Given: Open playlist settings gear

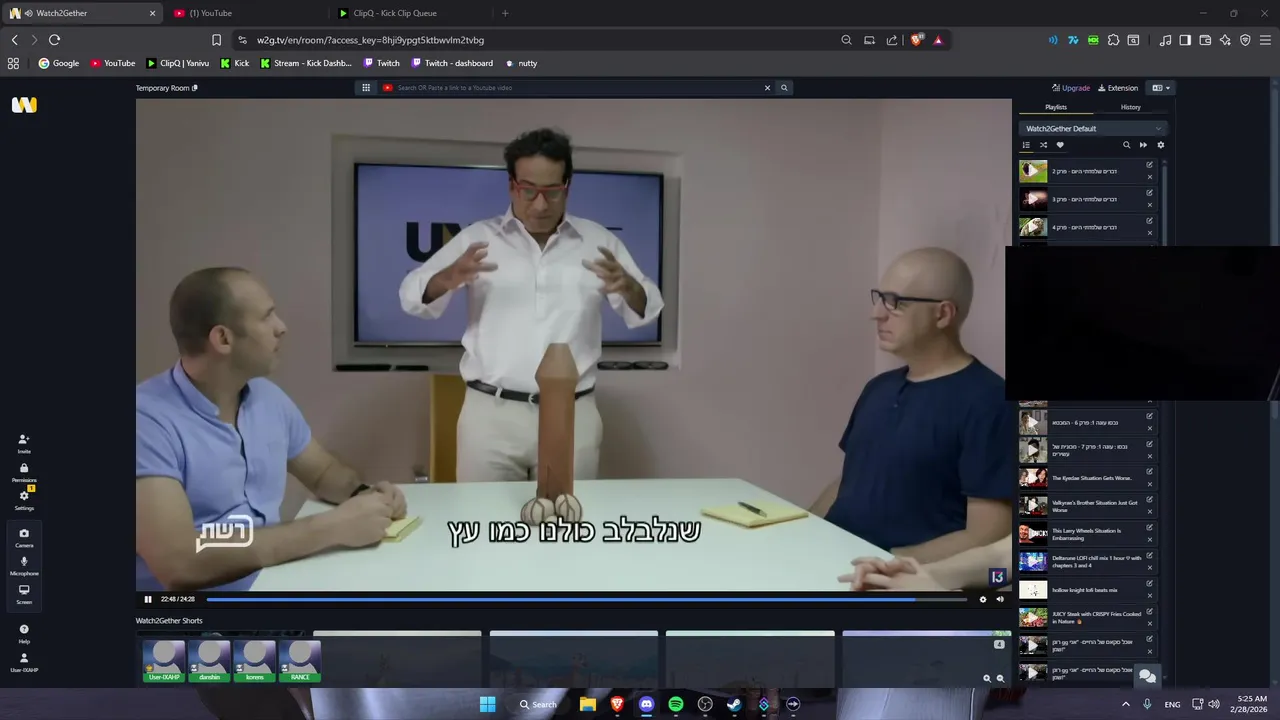Looking at the screenshot, I should coord(1160,145).
